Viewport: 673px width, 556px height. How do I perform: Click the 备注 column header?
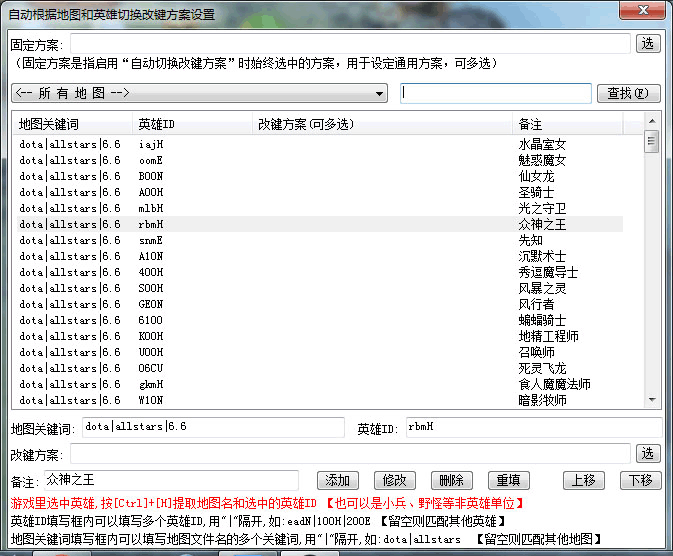coord(567,125)
